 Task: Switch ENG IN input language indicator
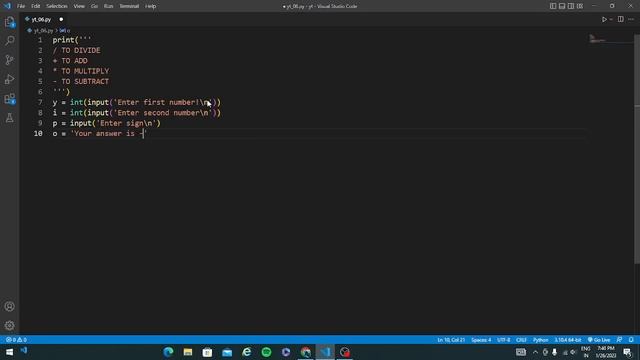(586, 352)
